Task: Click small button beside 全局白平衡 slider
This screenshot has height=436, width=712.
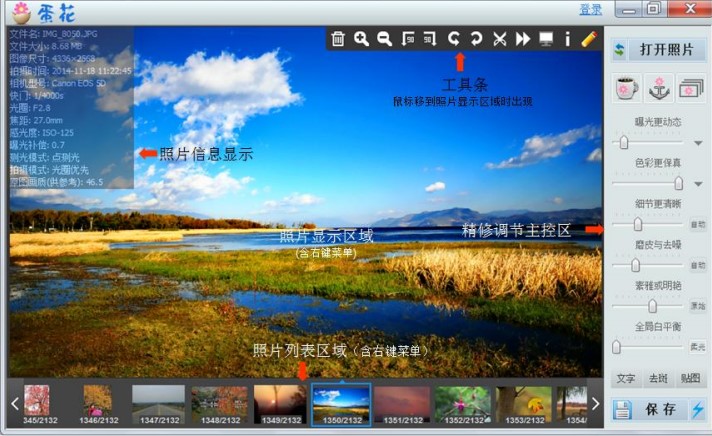Action: (698, 347)
